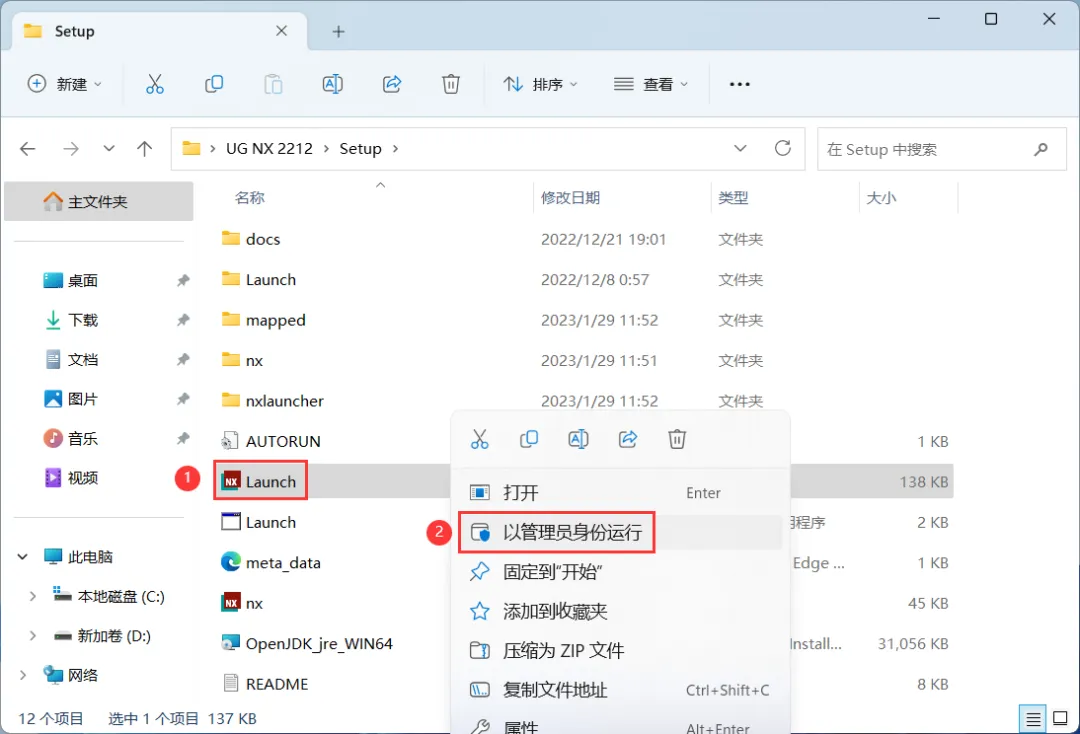Select the NX Launch application file
This screenshot has height=734, width=1080.
pyautogui.click(x=260, y=481)
